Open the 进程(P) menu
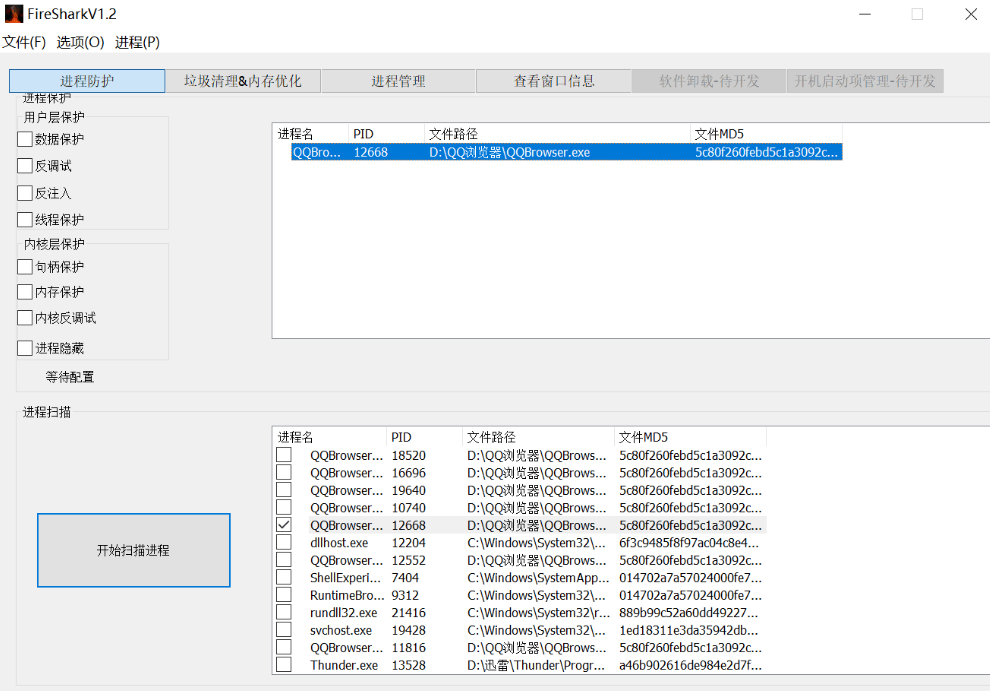 (x=137, y=42)
